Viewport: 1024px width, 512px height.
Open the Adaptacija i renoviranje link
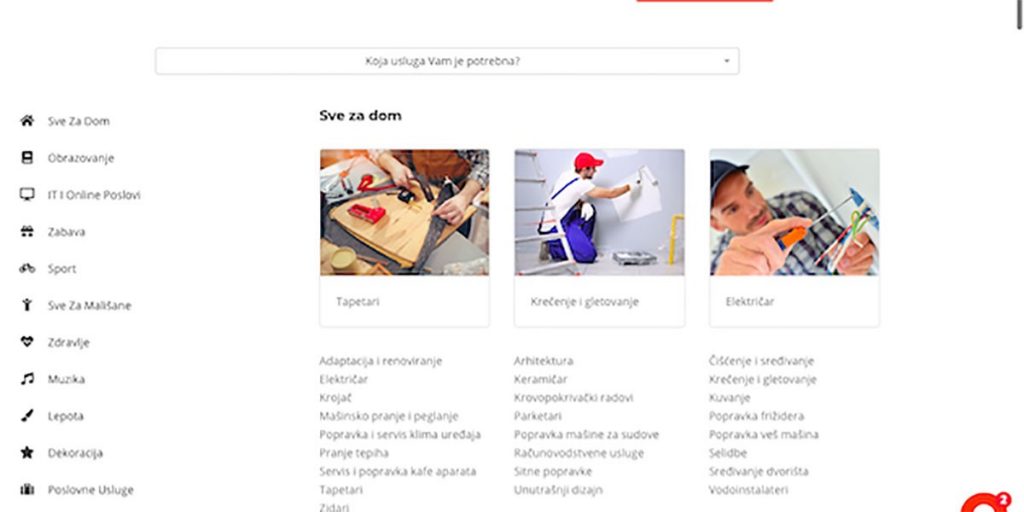point(381,360)
